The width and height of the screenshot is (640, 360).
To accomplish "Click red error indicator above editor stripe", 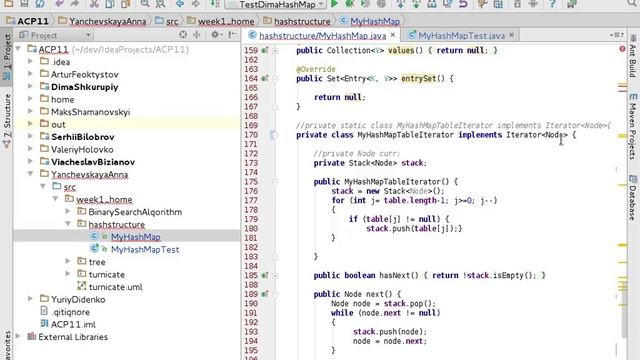I will click(622, 49).
